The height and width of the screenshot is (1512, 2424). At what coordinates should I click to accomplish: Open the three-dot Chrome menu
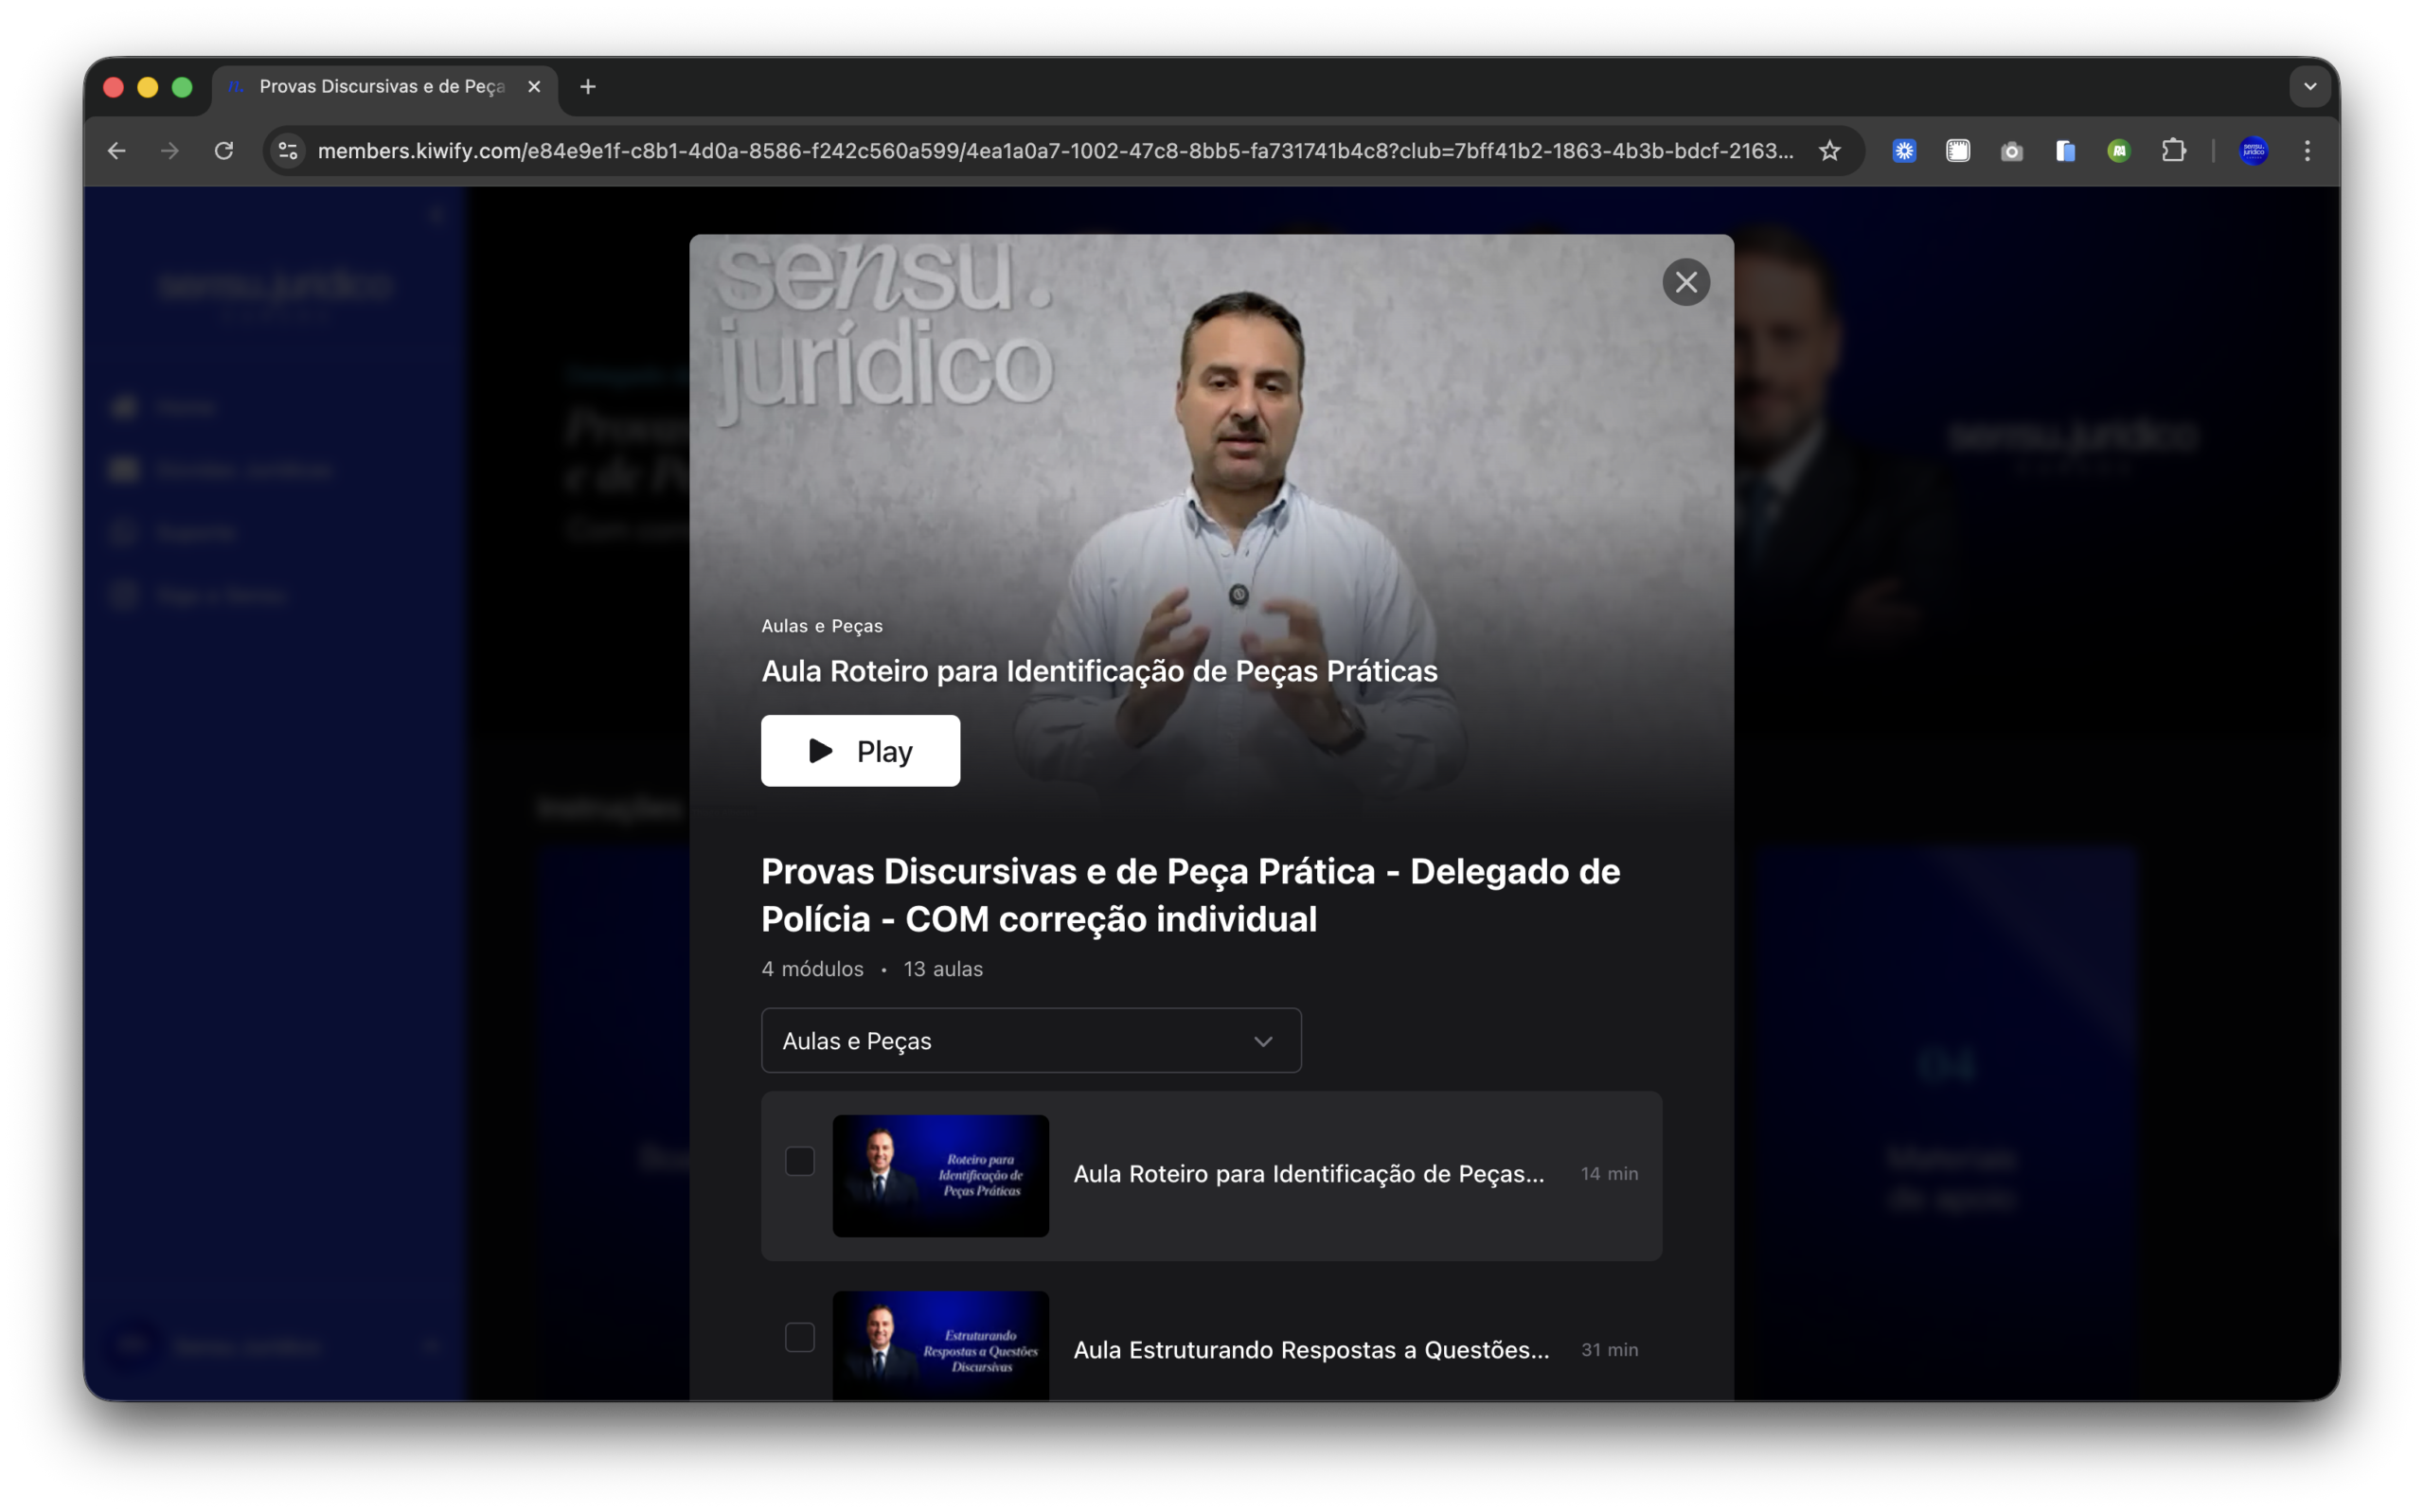pos(2308,151)
